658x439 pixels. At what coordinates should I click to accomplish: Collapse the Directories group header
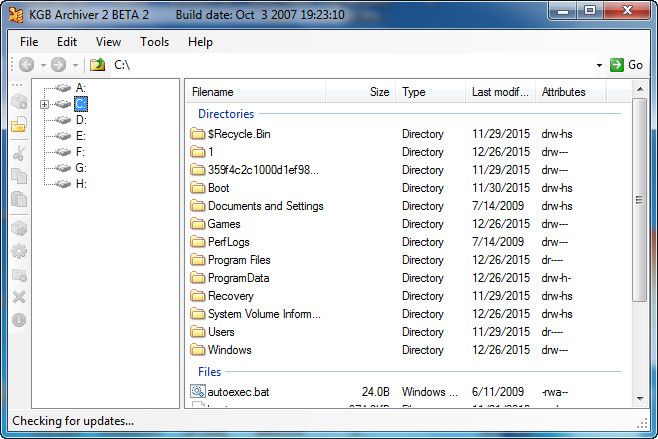pyautogui.click(x=226, y=114)
